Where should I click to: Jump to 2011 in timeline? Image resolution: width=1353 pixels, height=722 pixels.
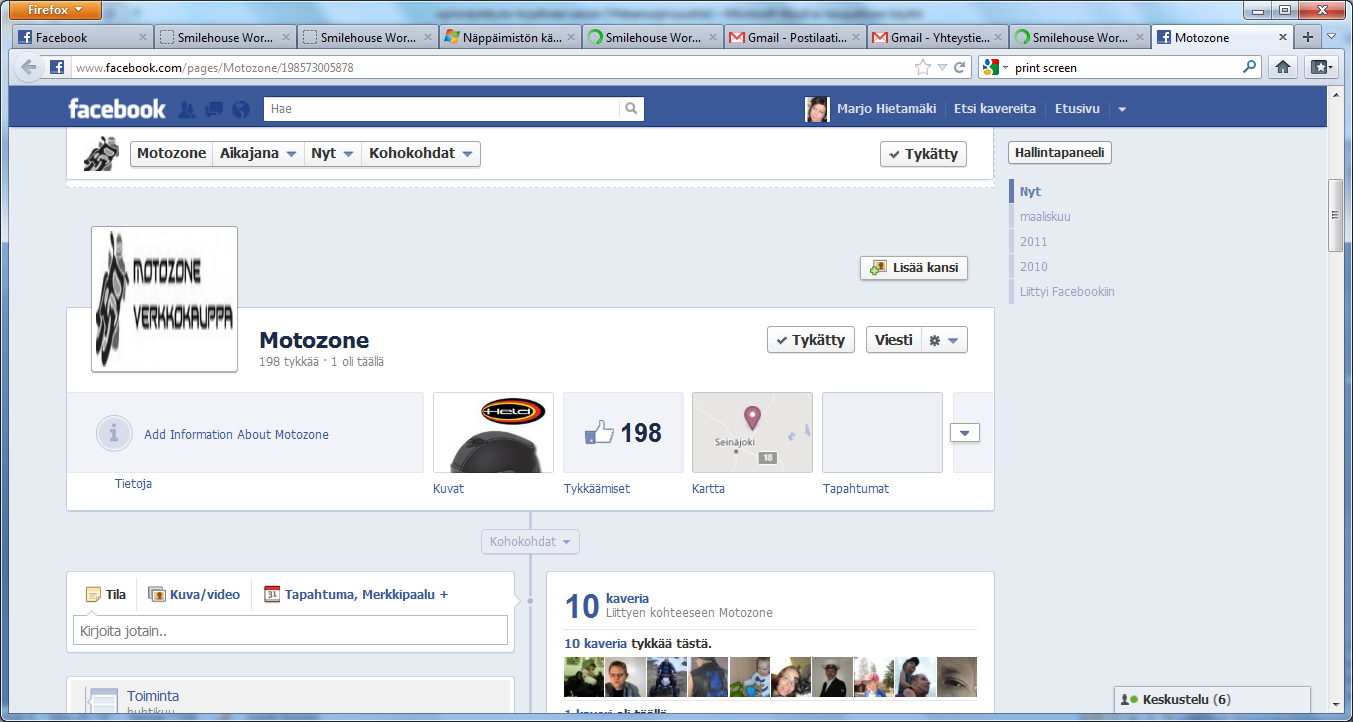coord(1034,242)
